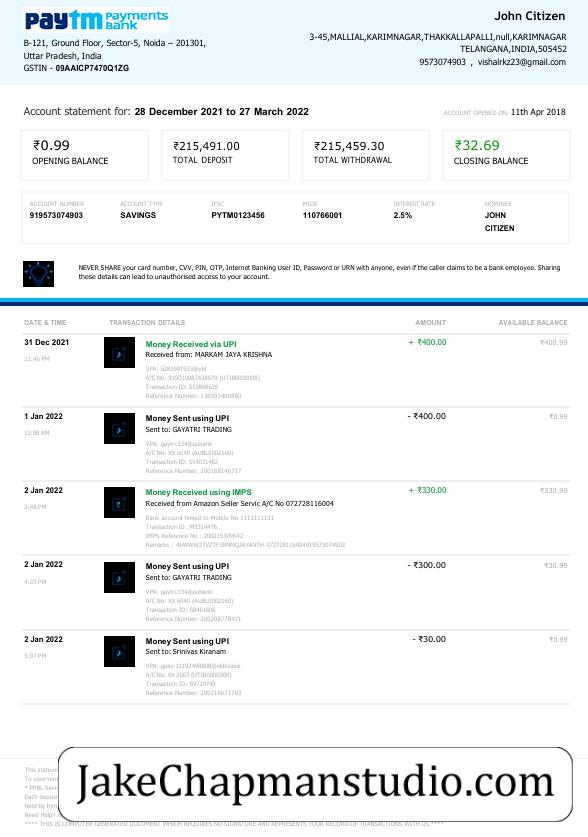
Task: Select the Total Deposit card
Action: coord(225,155)
